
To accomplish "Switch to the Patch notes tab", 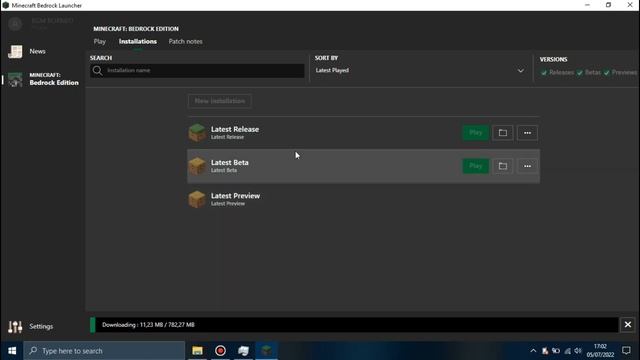I will pos(185,42).
